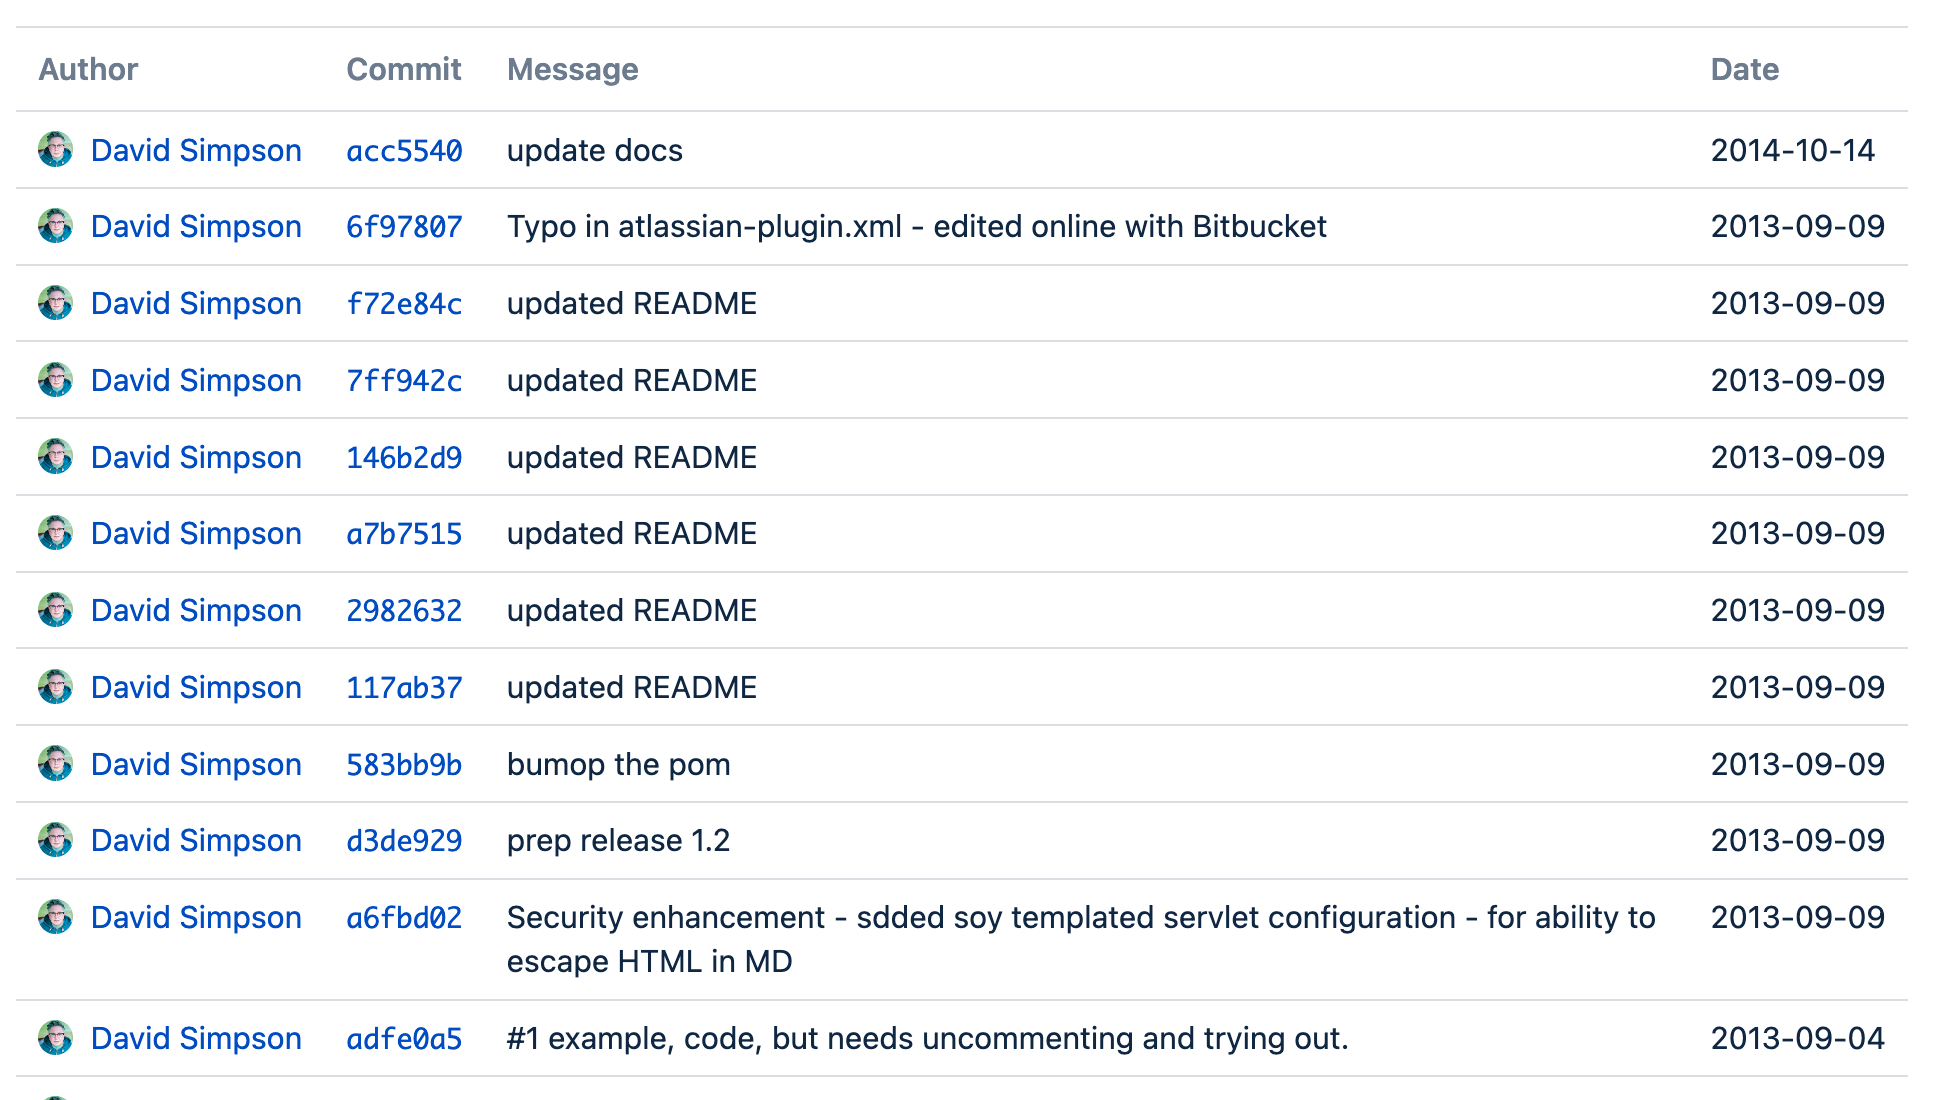
Task: Open David Simpson author link for f72e84c
Action: tap(196, 303)
